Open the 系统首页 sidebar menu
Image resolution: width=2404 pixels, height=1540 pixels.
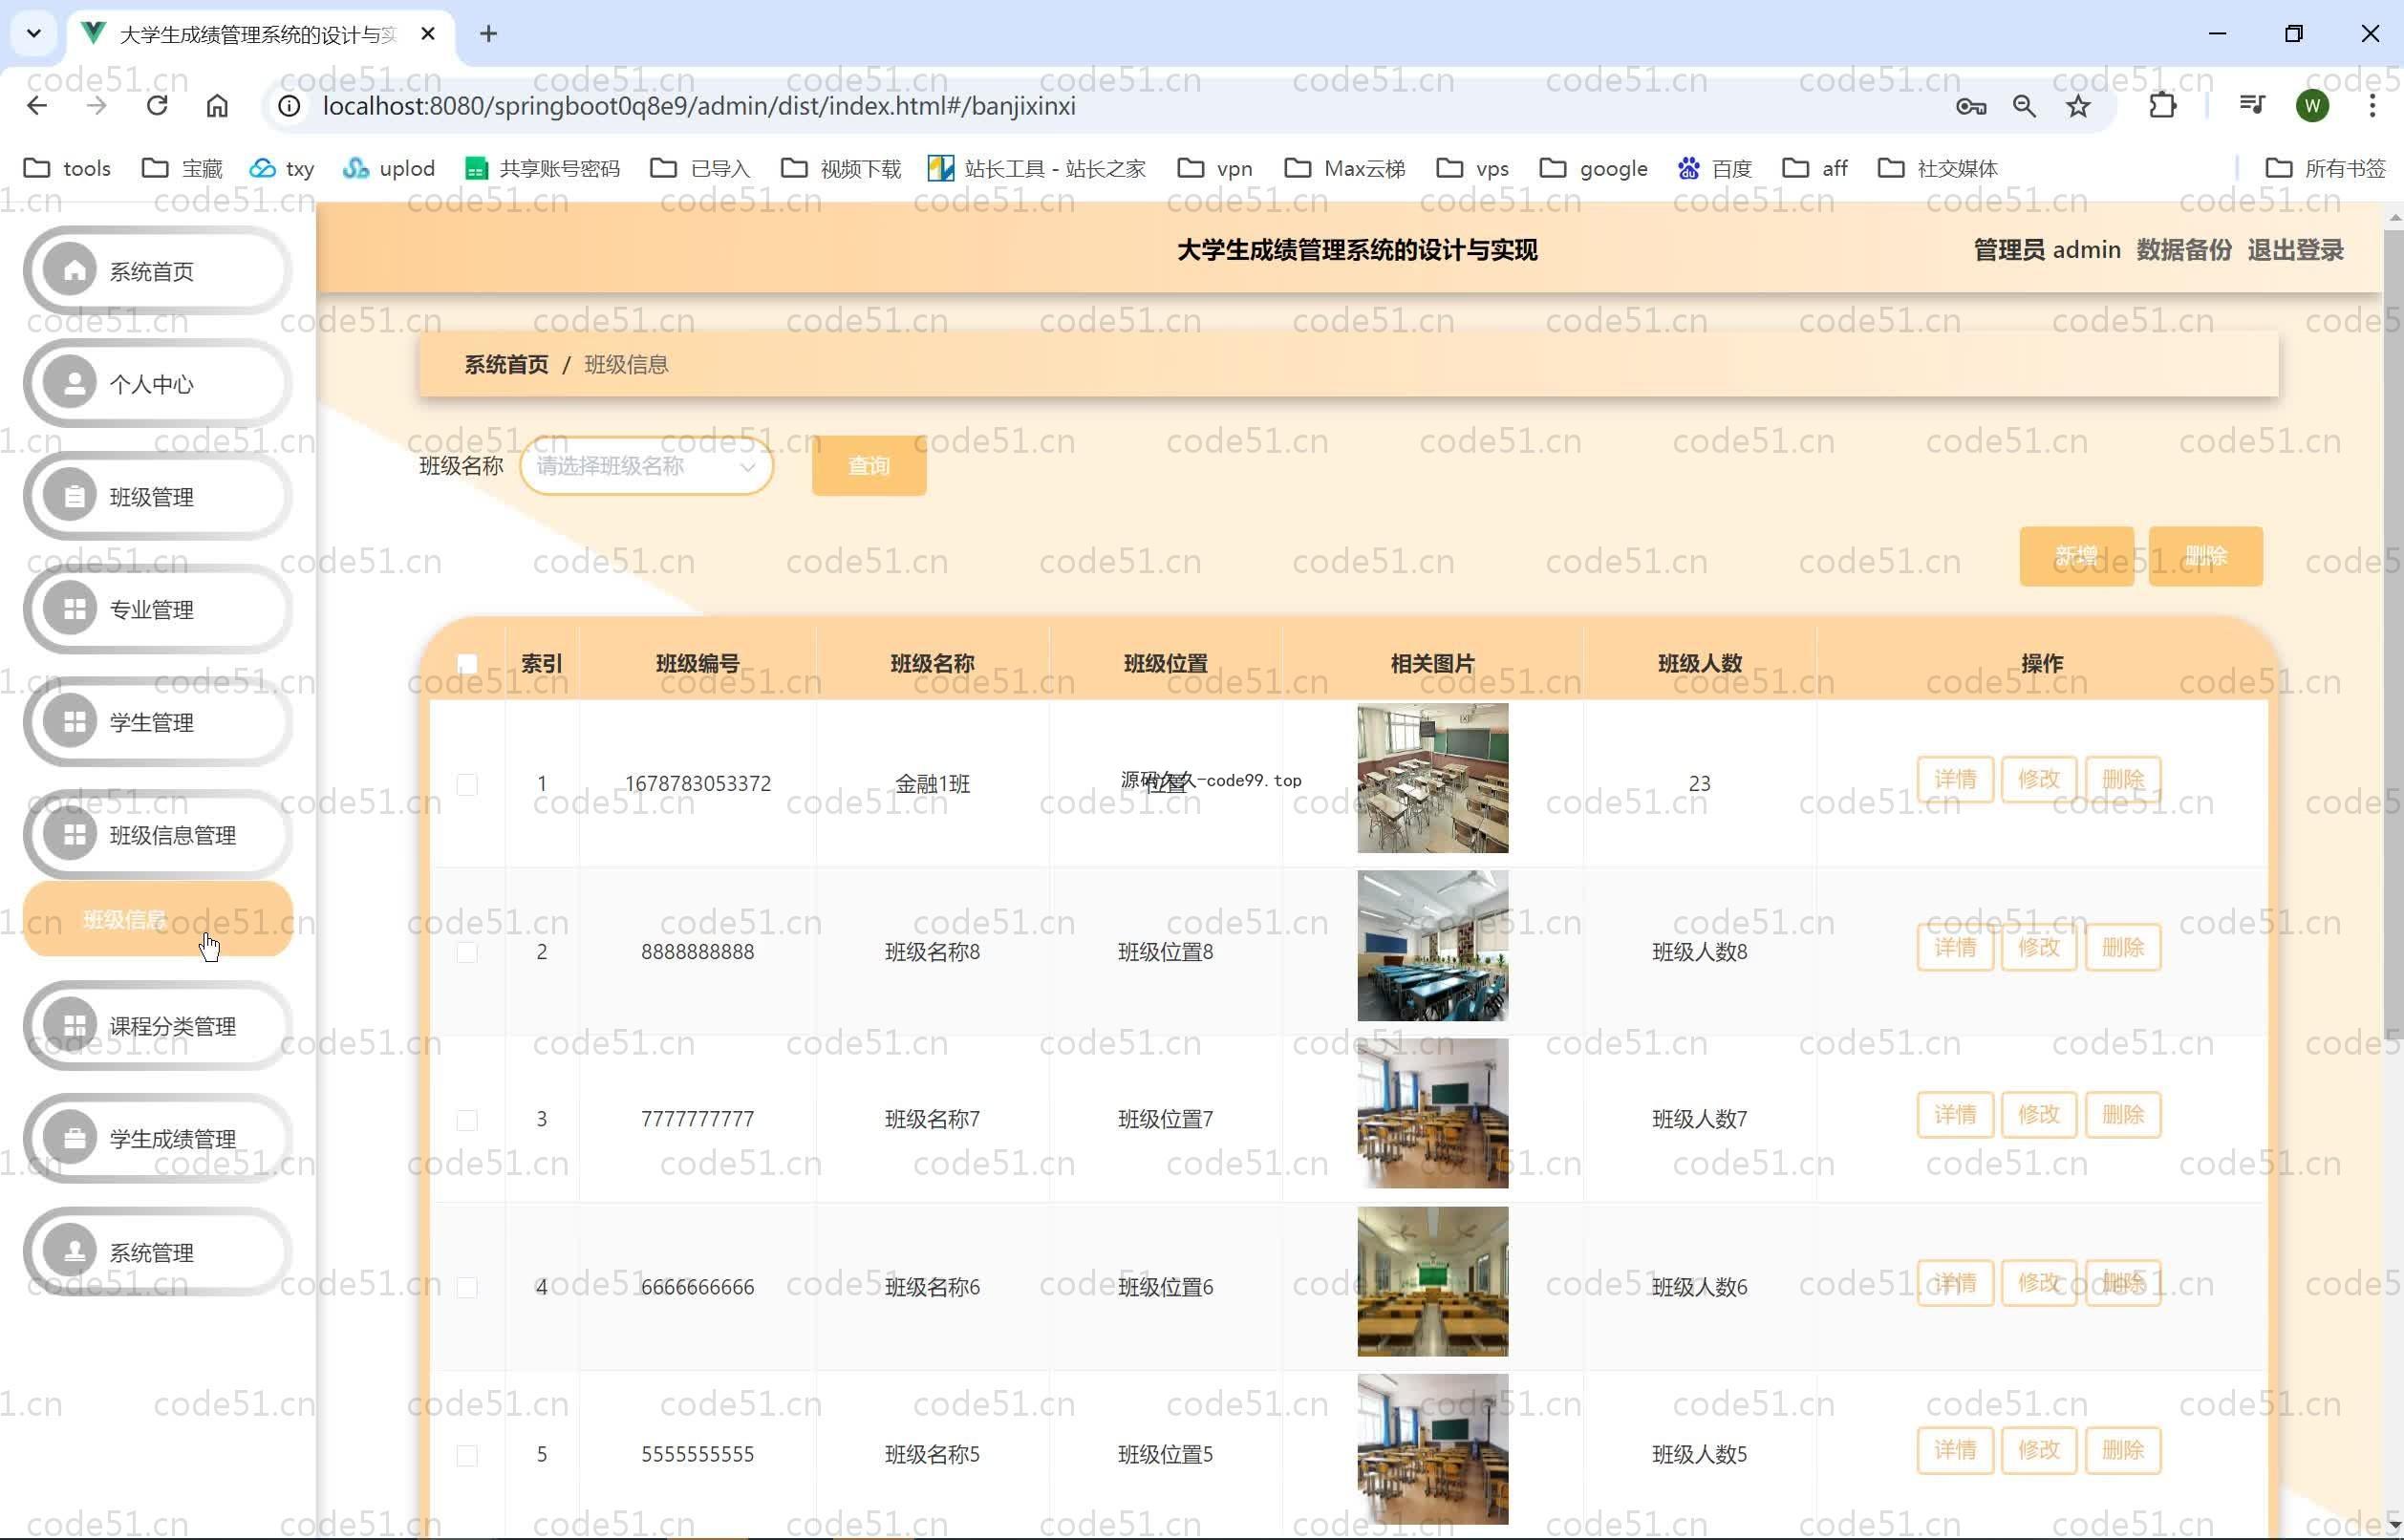click(x=157, y=270)
